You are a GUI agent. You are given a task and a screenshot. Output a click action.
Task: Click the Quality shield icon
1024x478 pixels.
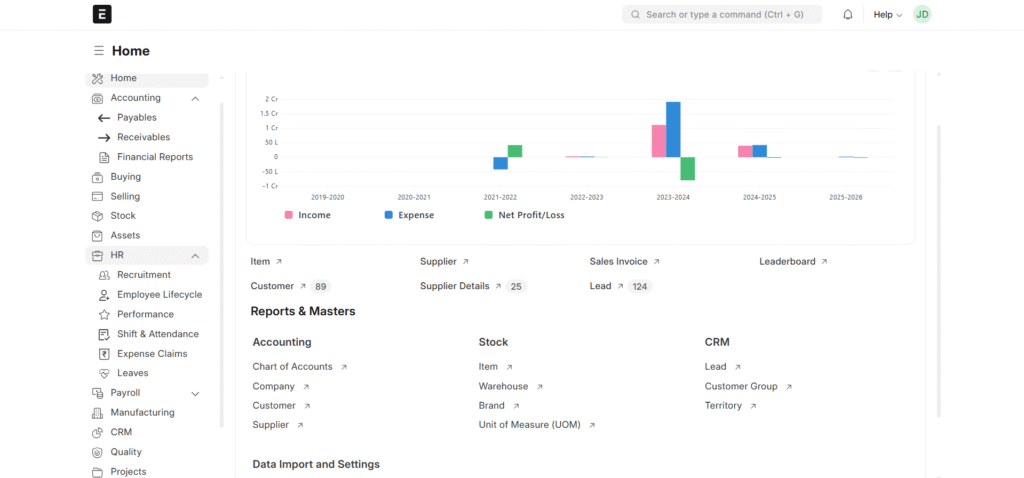[97, 452]
